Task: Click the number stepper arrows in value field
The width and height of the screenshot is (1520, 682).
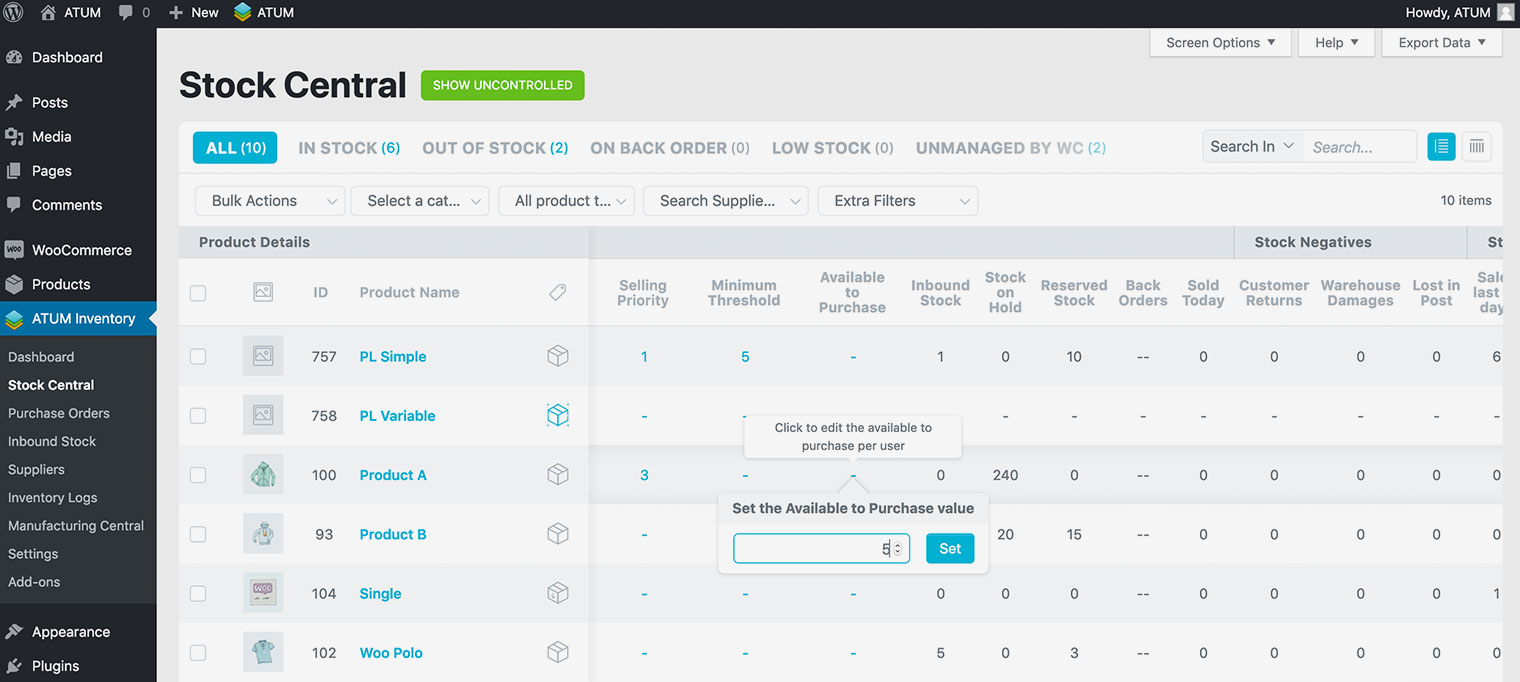Action: (x=897, y=548)
